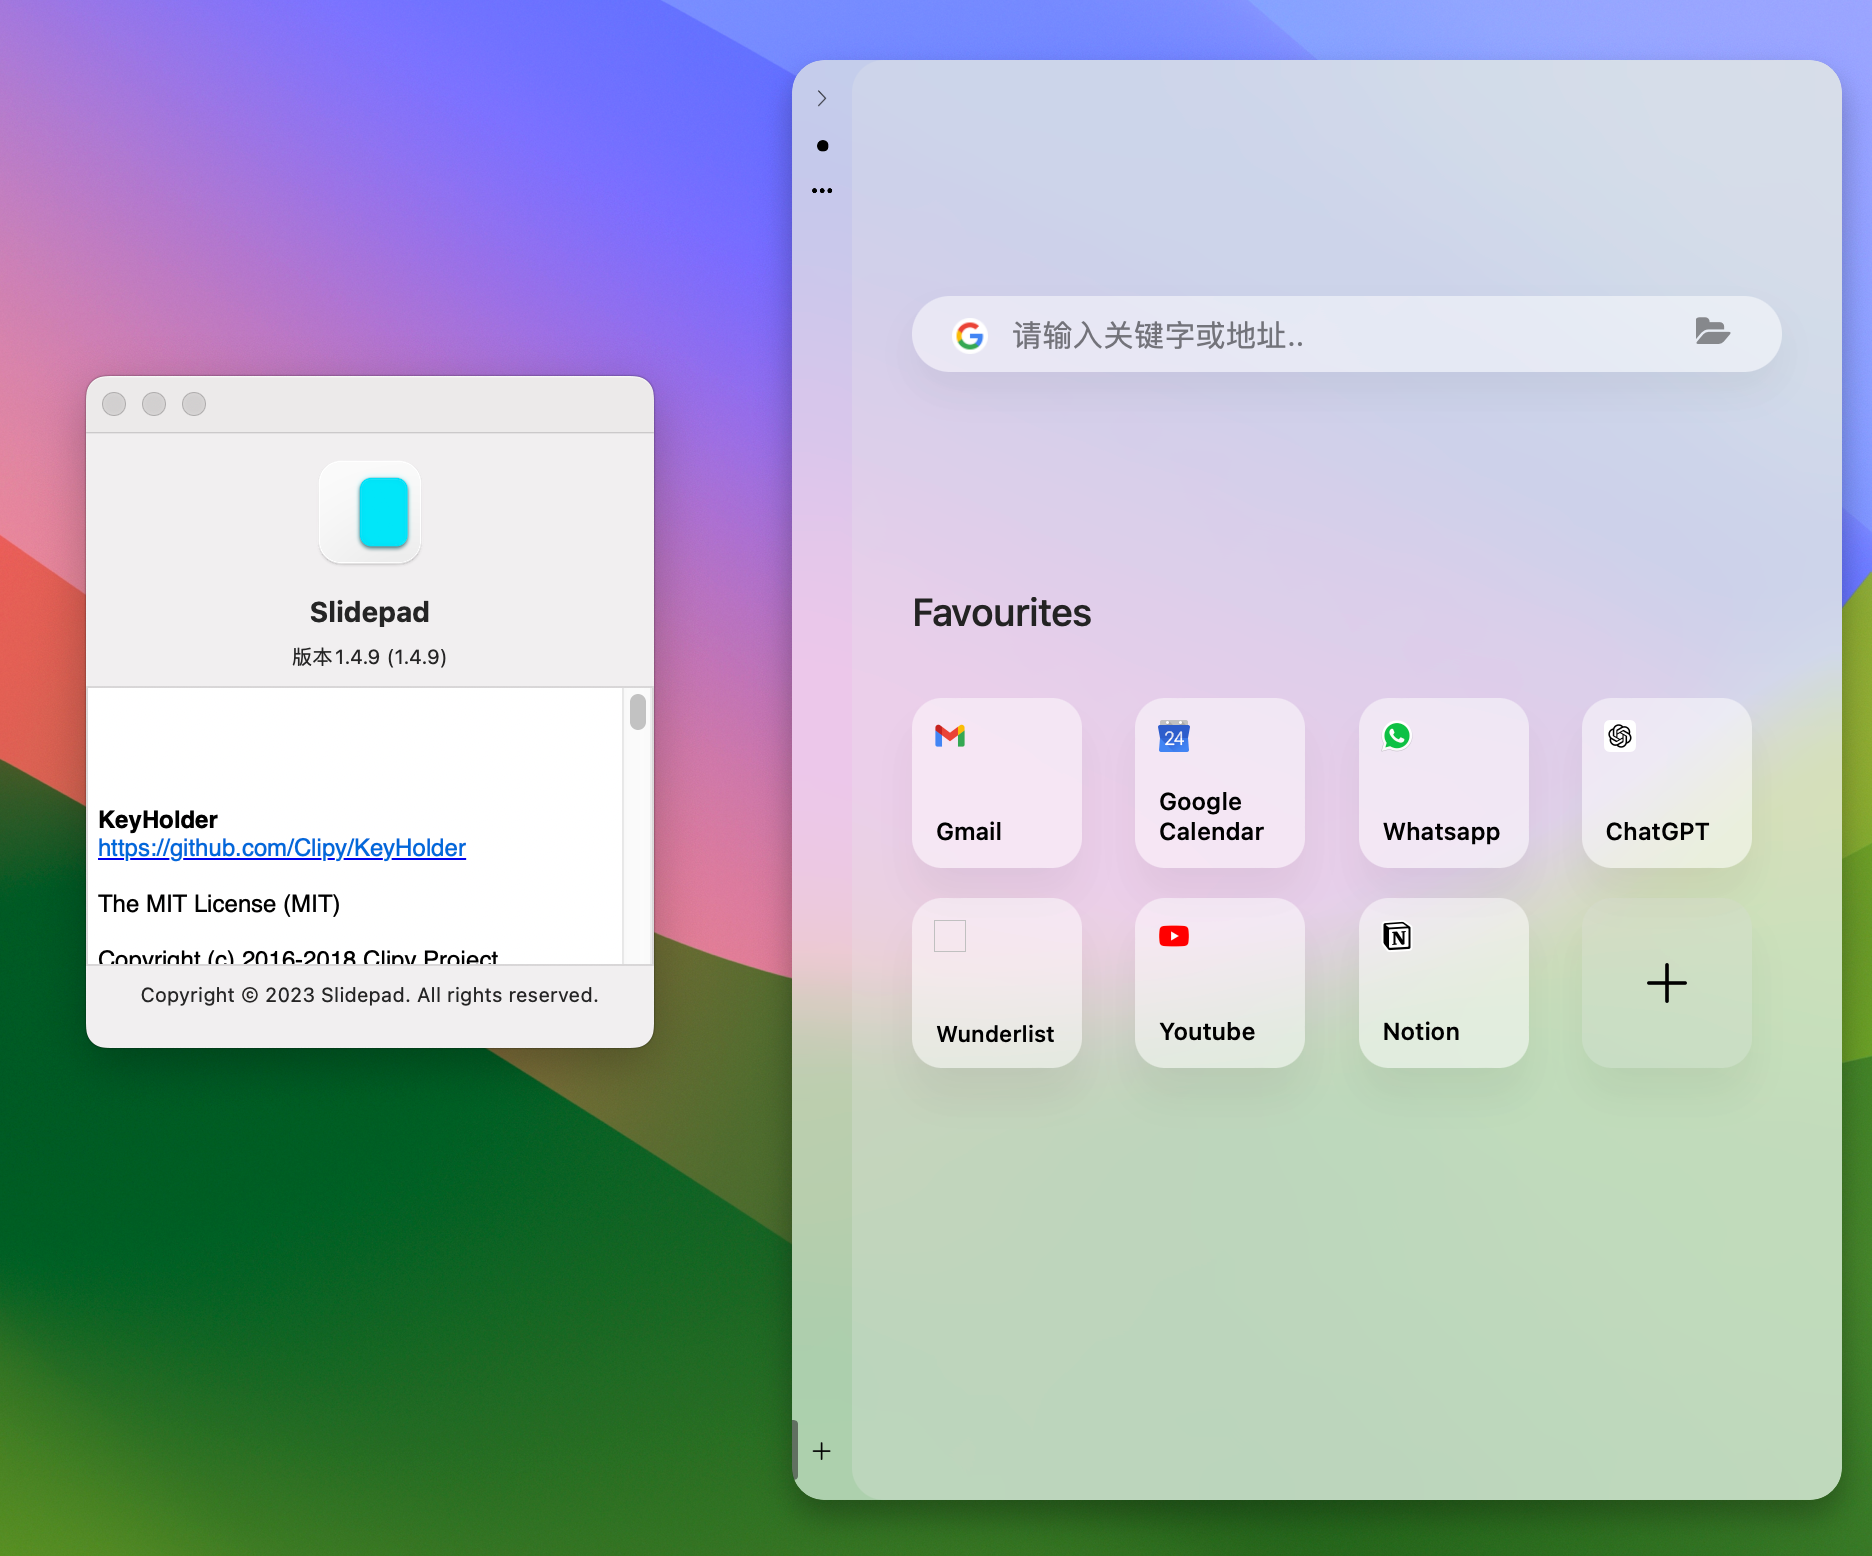This screenshot has width=1872, height=1556.
Task: Select the KeyHolder heading text
Action: (157, 819)
